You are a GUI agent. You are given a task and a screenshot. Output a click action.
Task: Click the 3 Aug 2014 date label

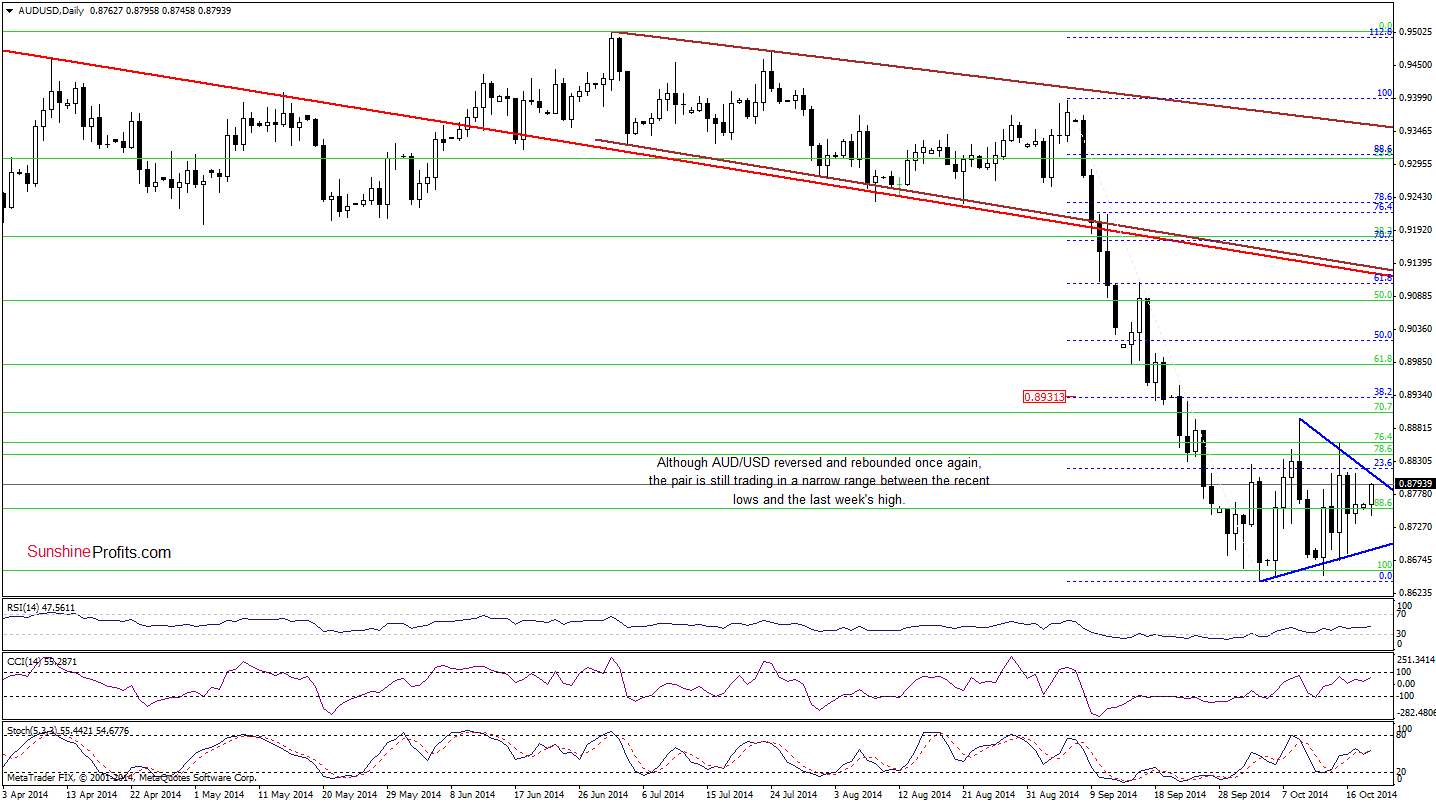[859, 794]
